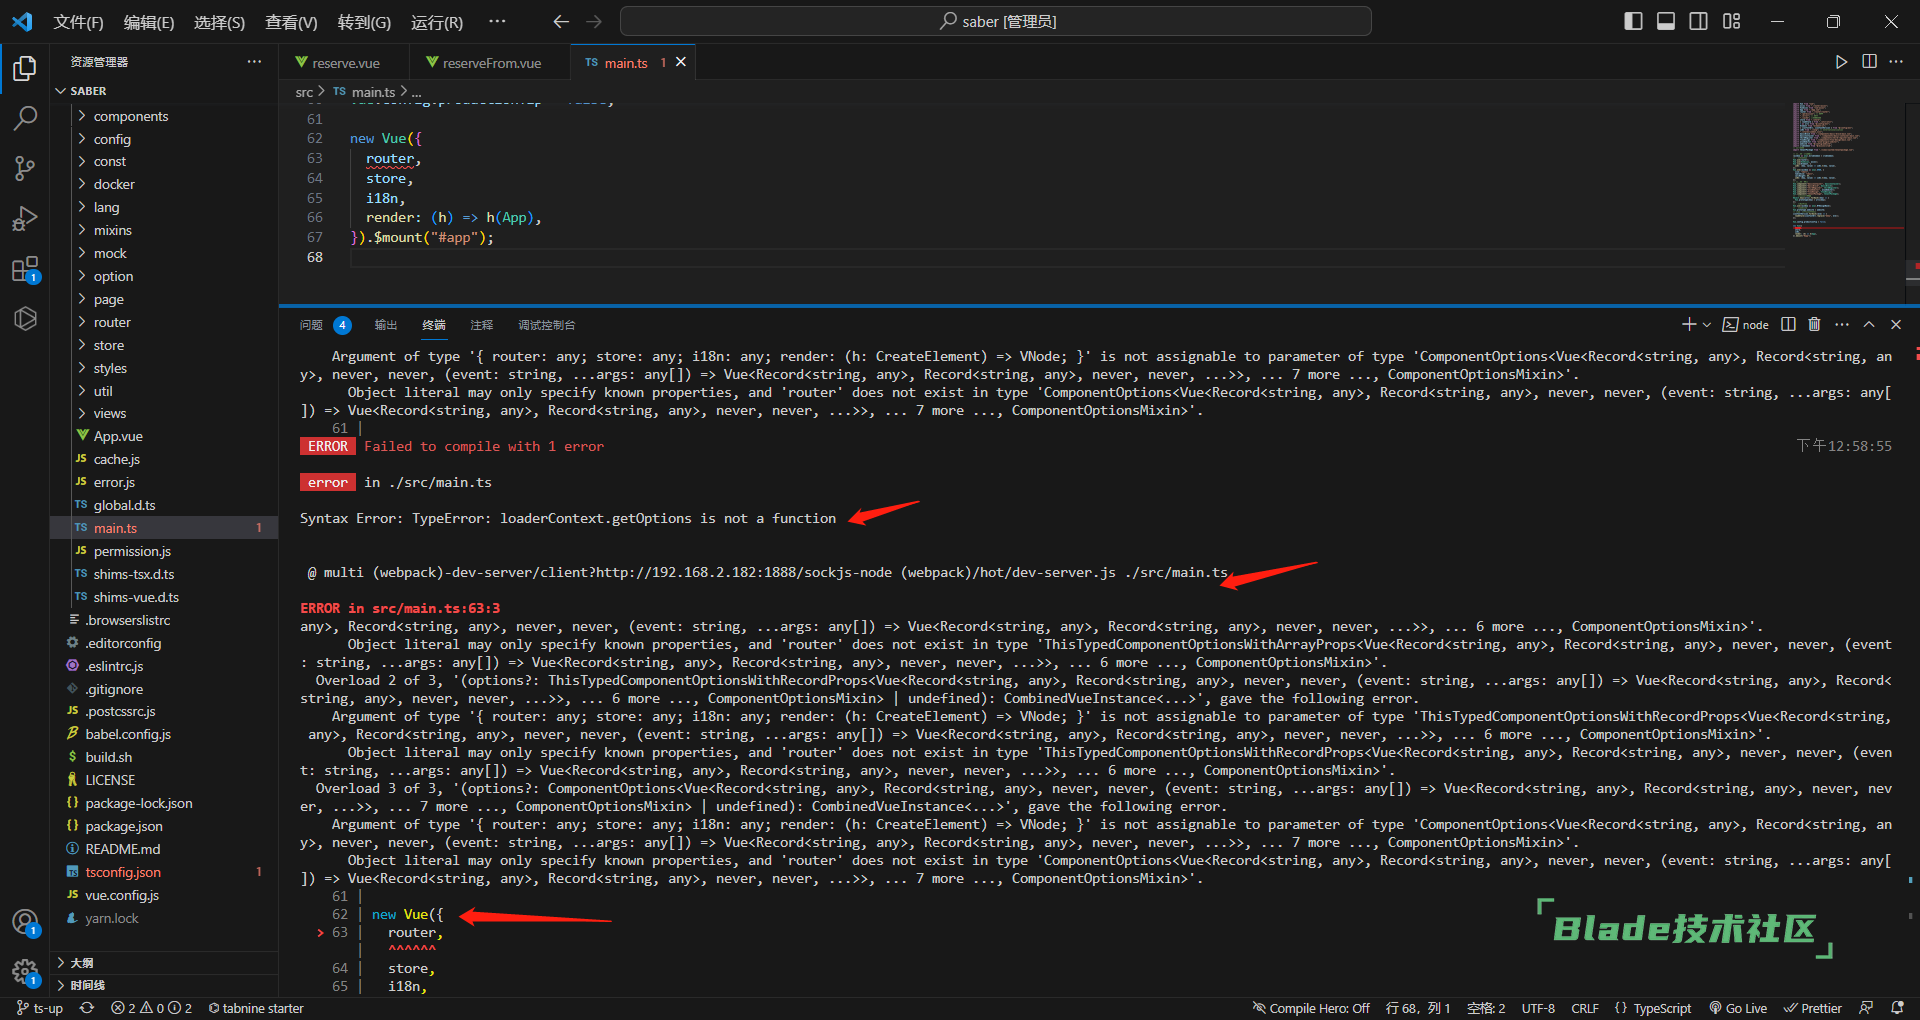Viewport: 1920px width, 1020px height.
Task: Open Explorer panel more actions ellipsis
Action: point(254,62)
